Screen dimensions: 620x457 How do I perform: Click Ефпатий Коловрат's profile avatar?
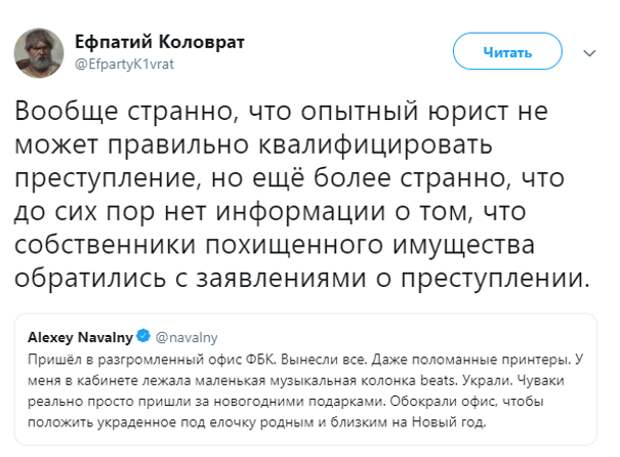pos(38,52)
